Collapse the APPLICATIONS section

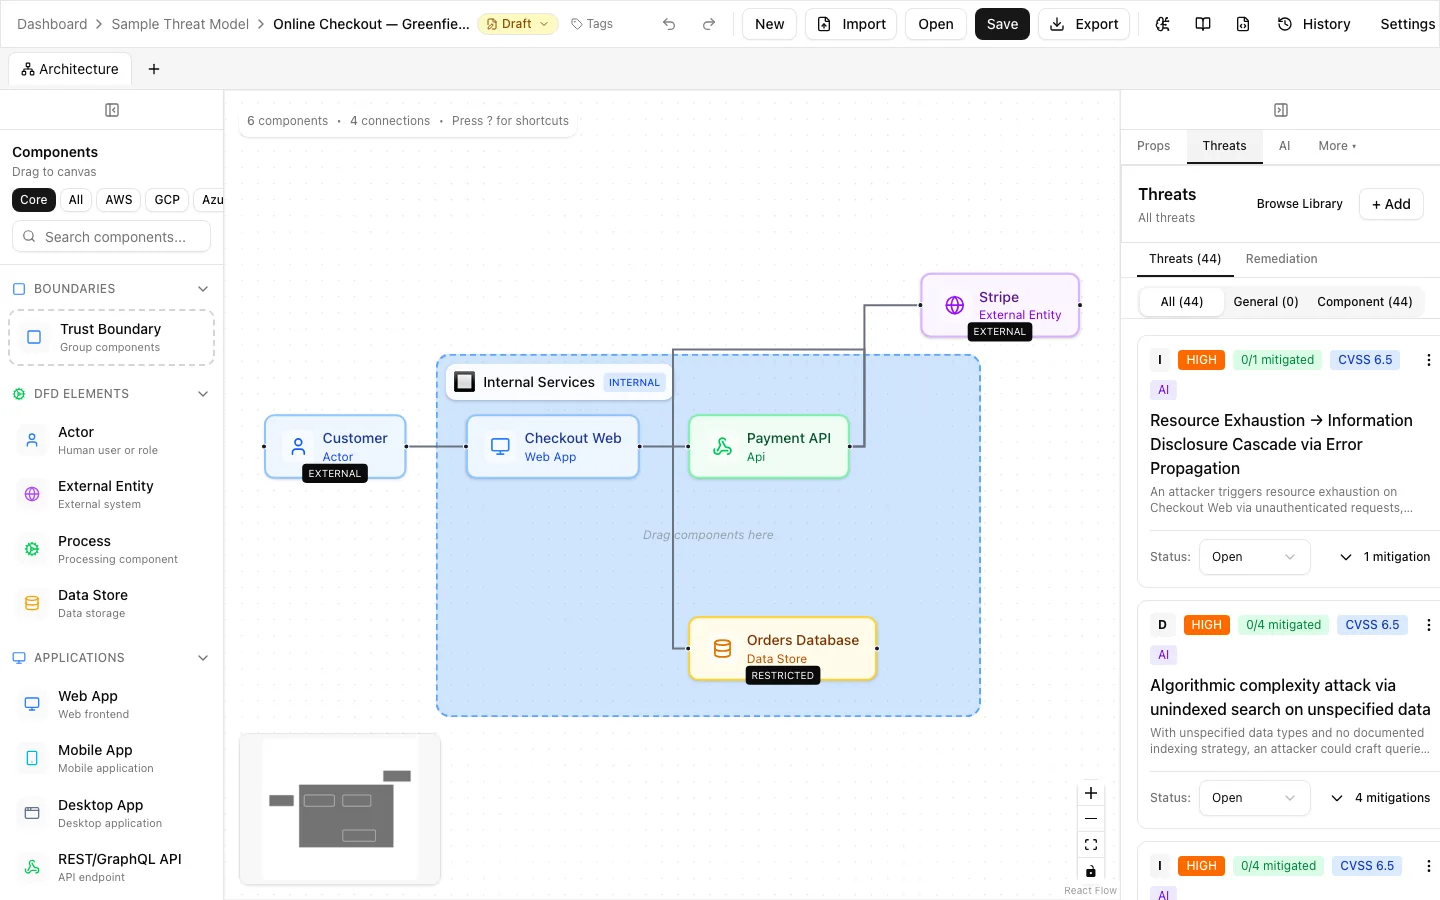tap(203, 658)
